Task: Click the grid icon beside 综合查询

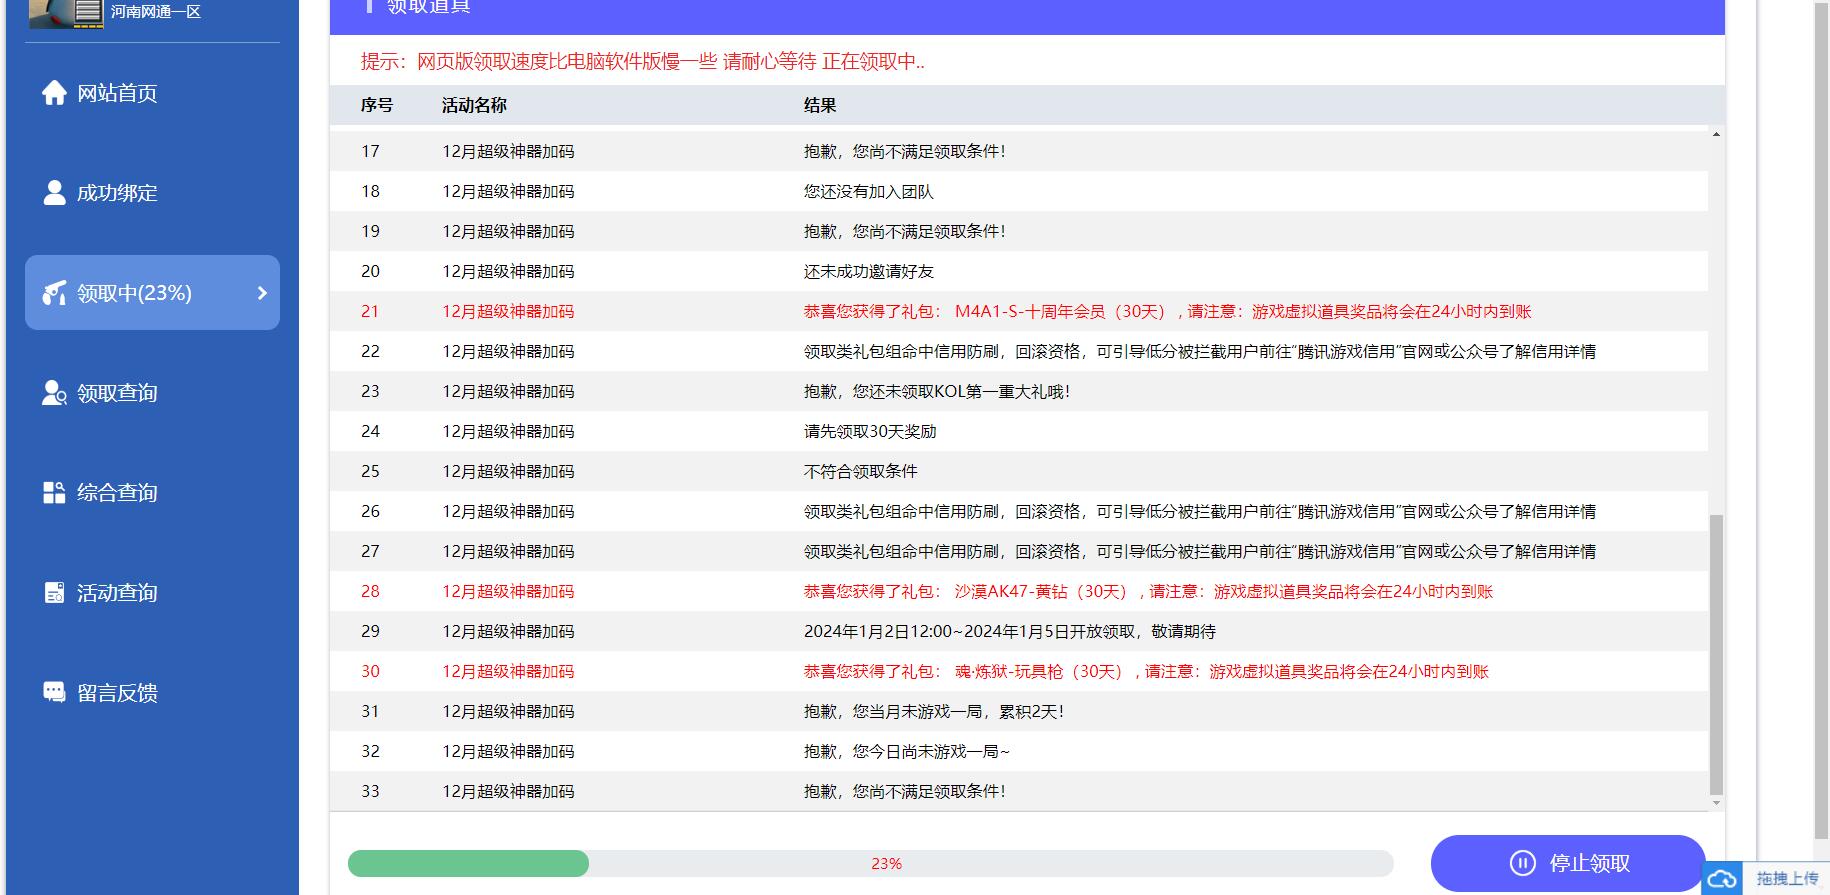Action: (x=54, y=493)
